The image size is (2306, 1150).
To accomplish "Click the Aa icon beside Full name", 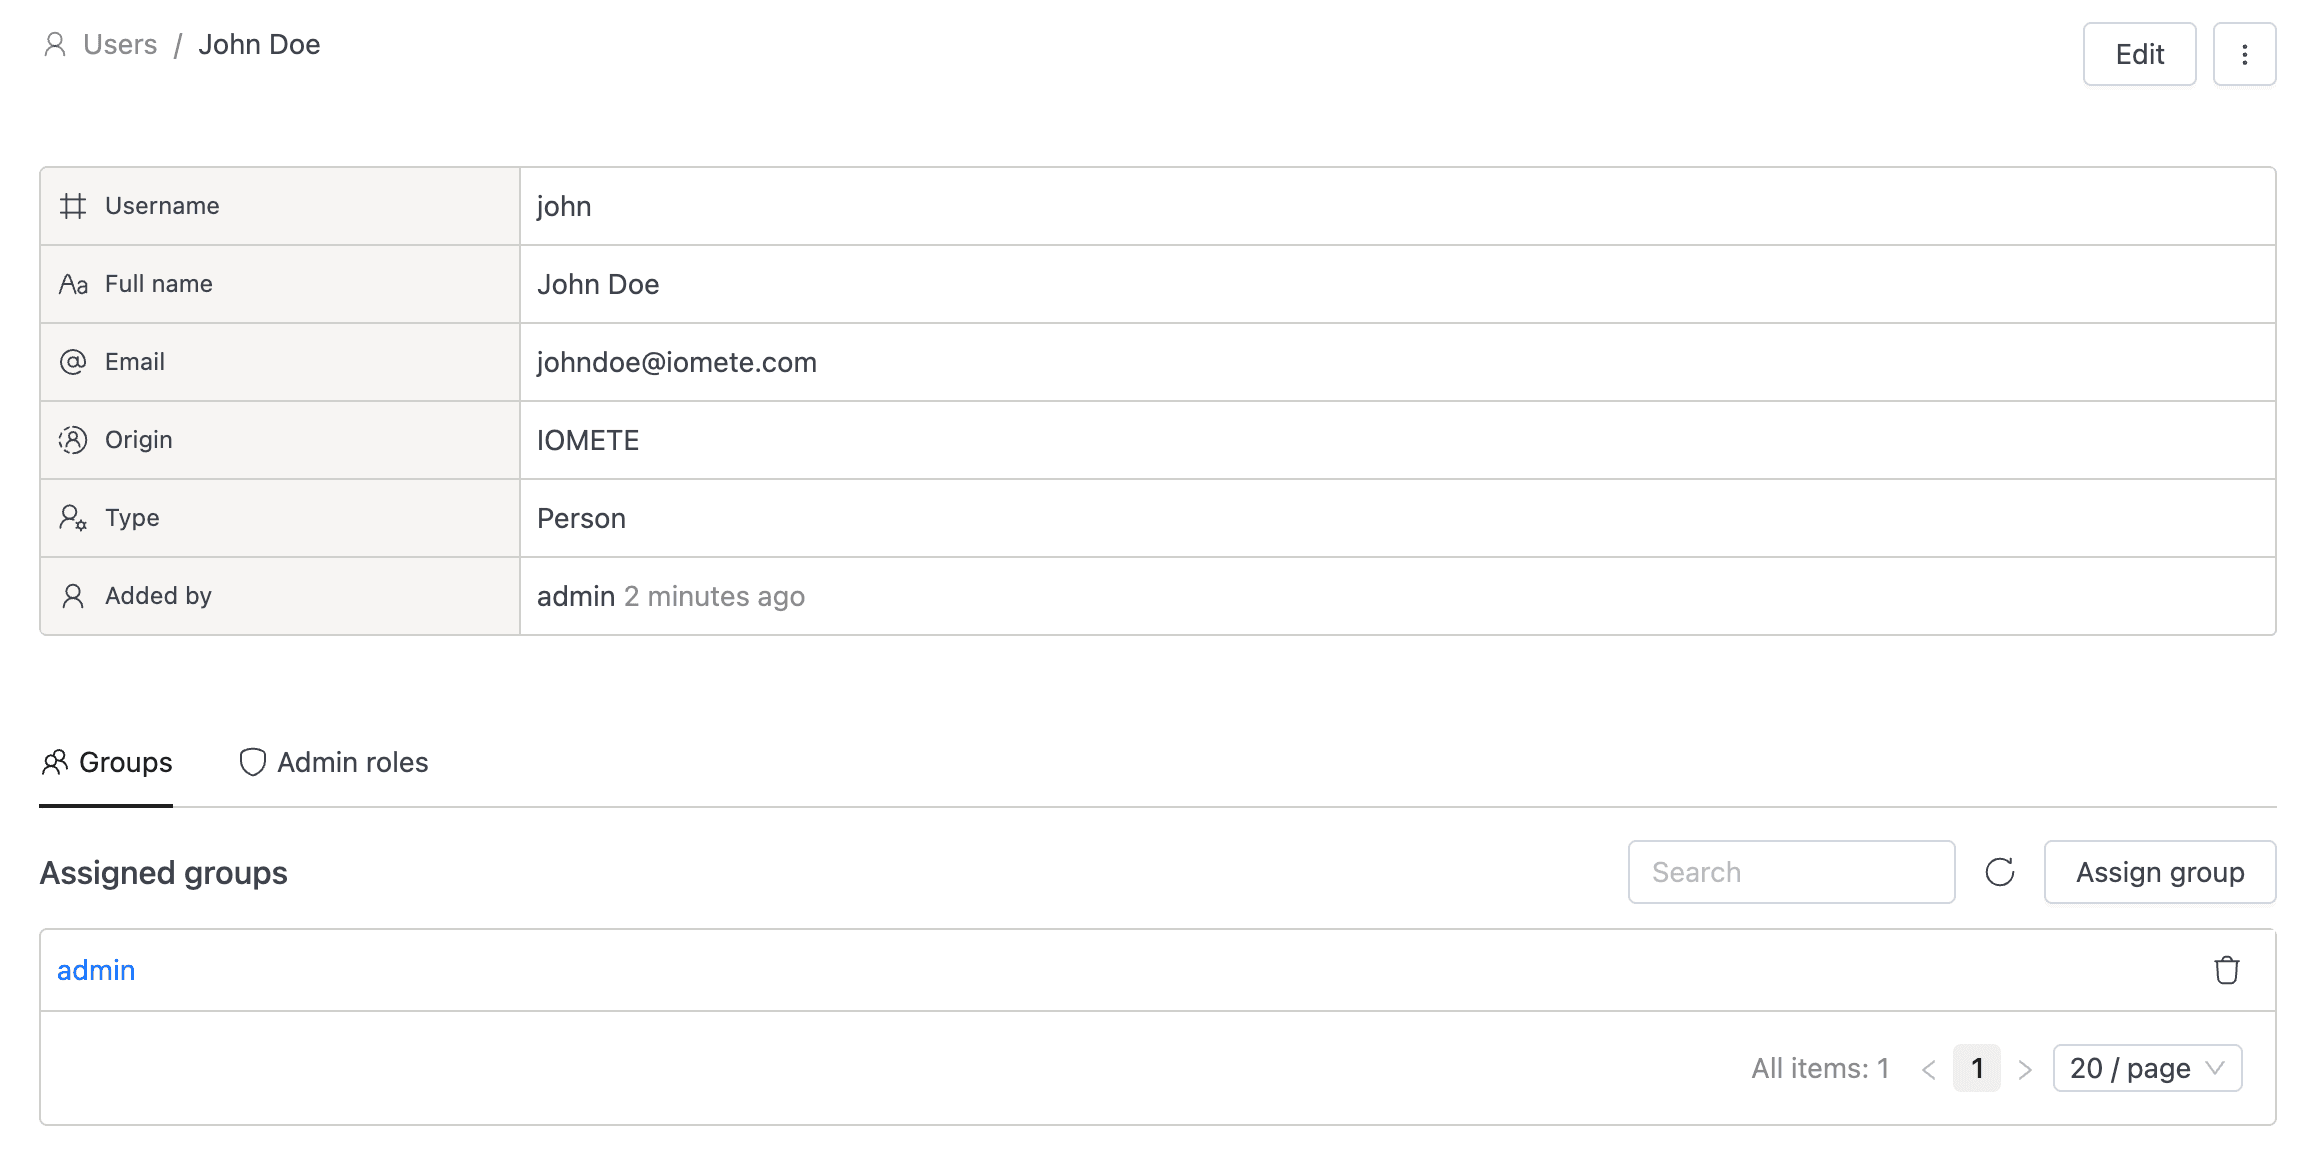I will (73, 284).
